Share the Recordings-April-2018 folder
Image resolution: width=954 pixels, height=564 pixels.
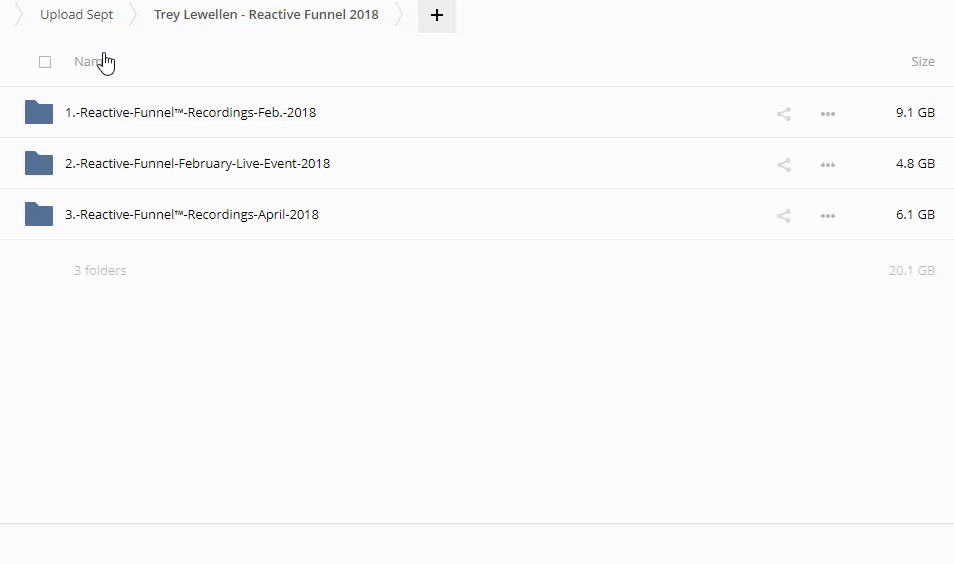784,216
